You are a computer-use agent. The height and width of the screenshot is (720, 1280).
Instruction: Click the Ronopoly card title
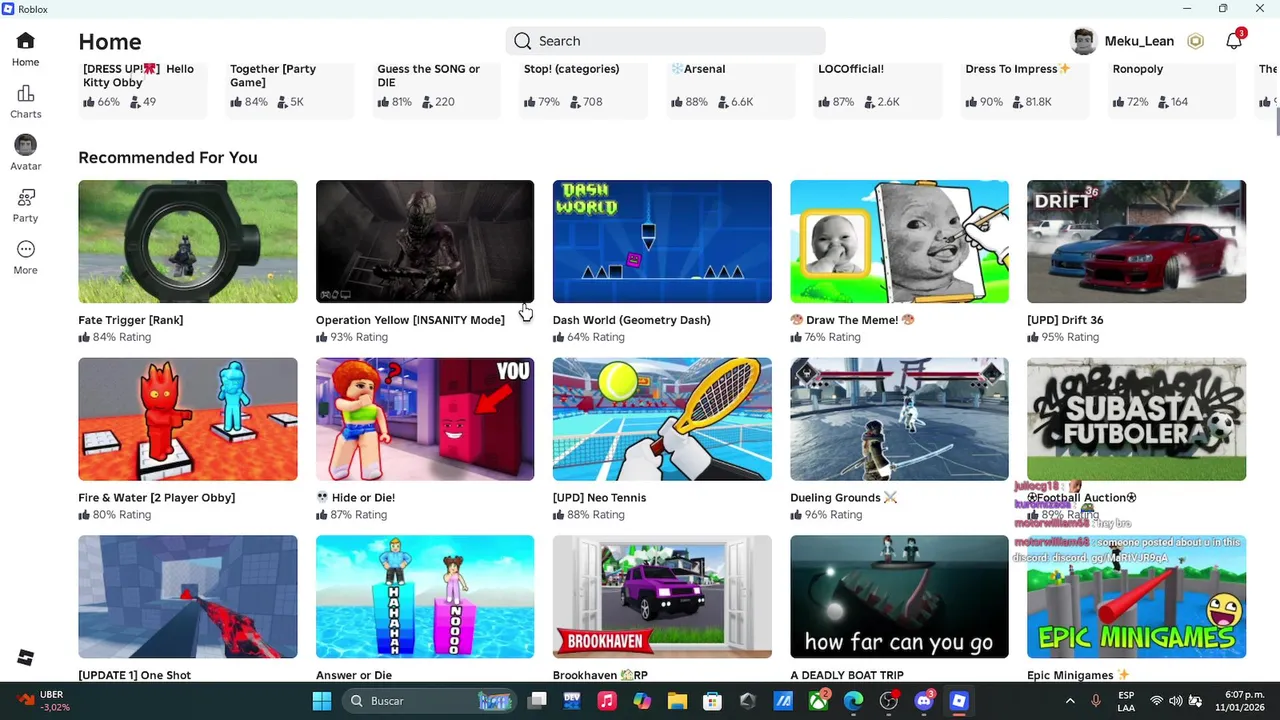(x=1137, y=69)
